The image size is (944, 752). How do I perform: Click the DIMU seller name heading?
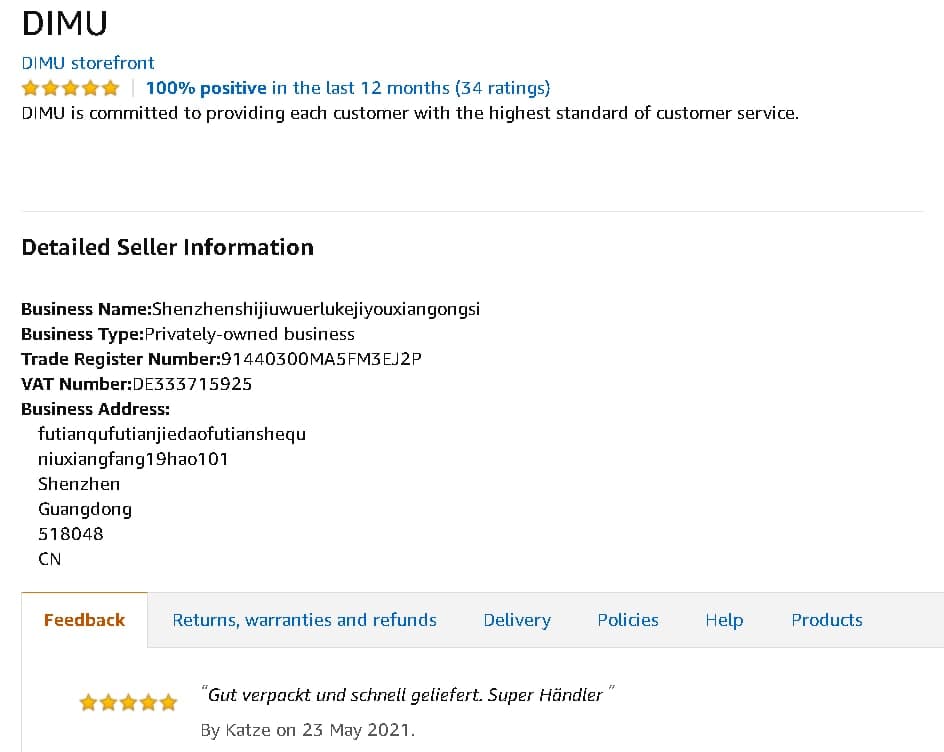(x=64, y=23)
